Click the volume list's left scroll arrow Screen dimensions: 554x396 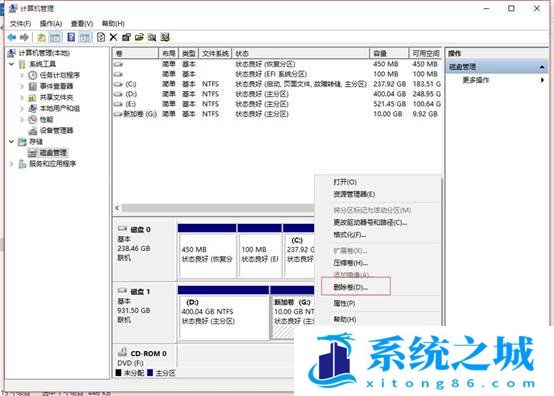[117, 208]
